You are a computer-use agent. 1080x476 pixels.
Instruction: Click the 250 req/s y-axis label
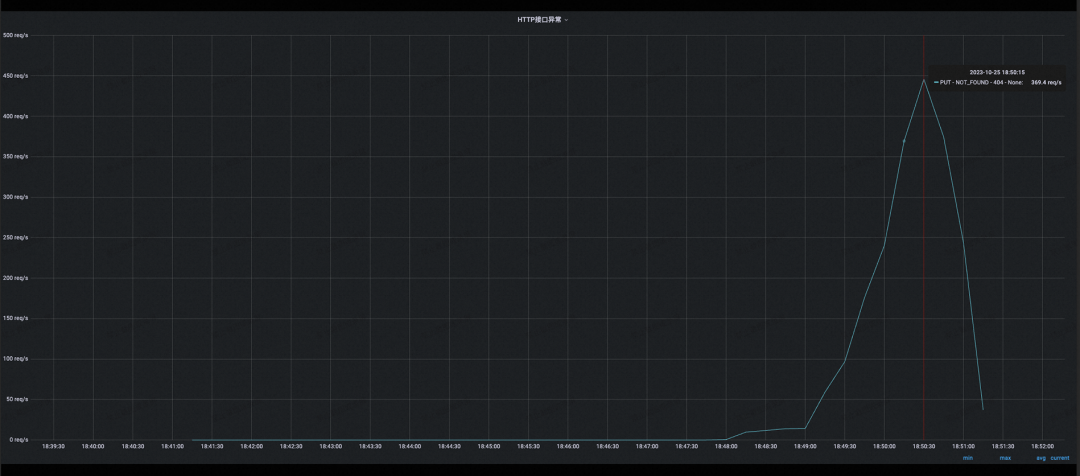click(15, 238)
